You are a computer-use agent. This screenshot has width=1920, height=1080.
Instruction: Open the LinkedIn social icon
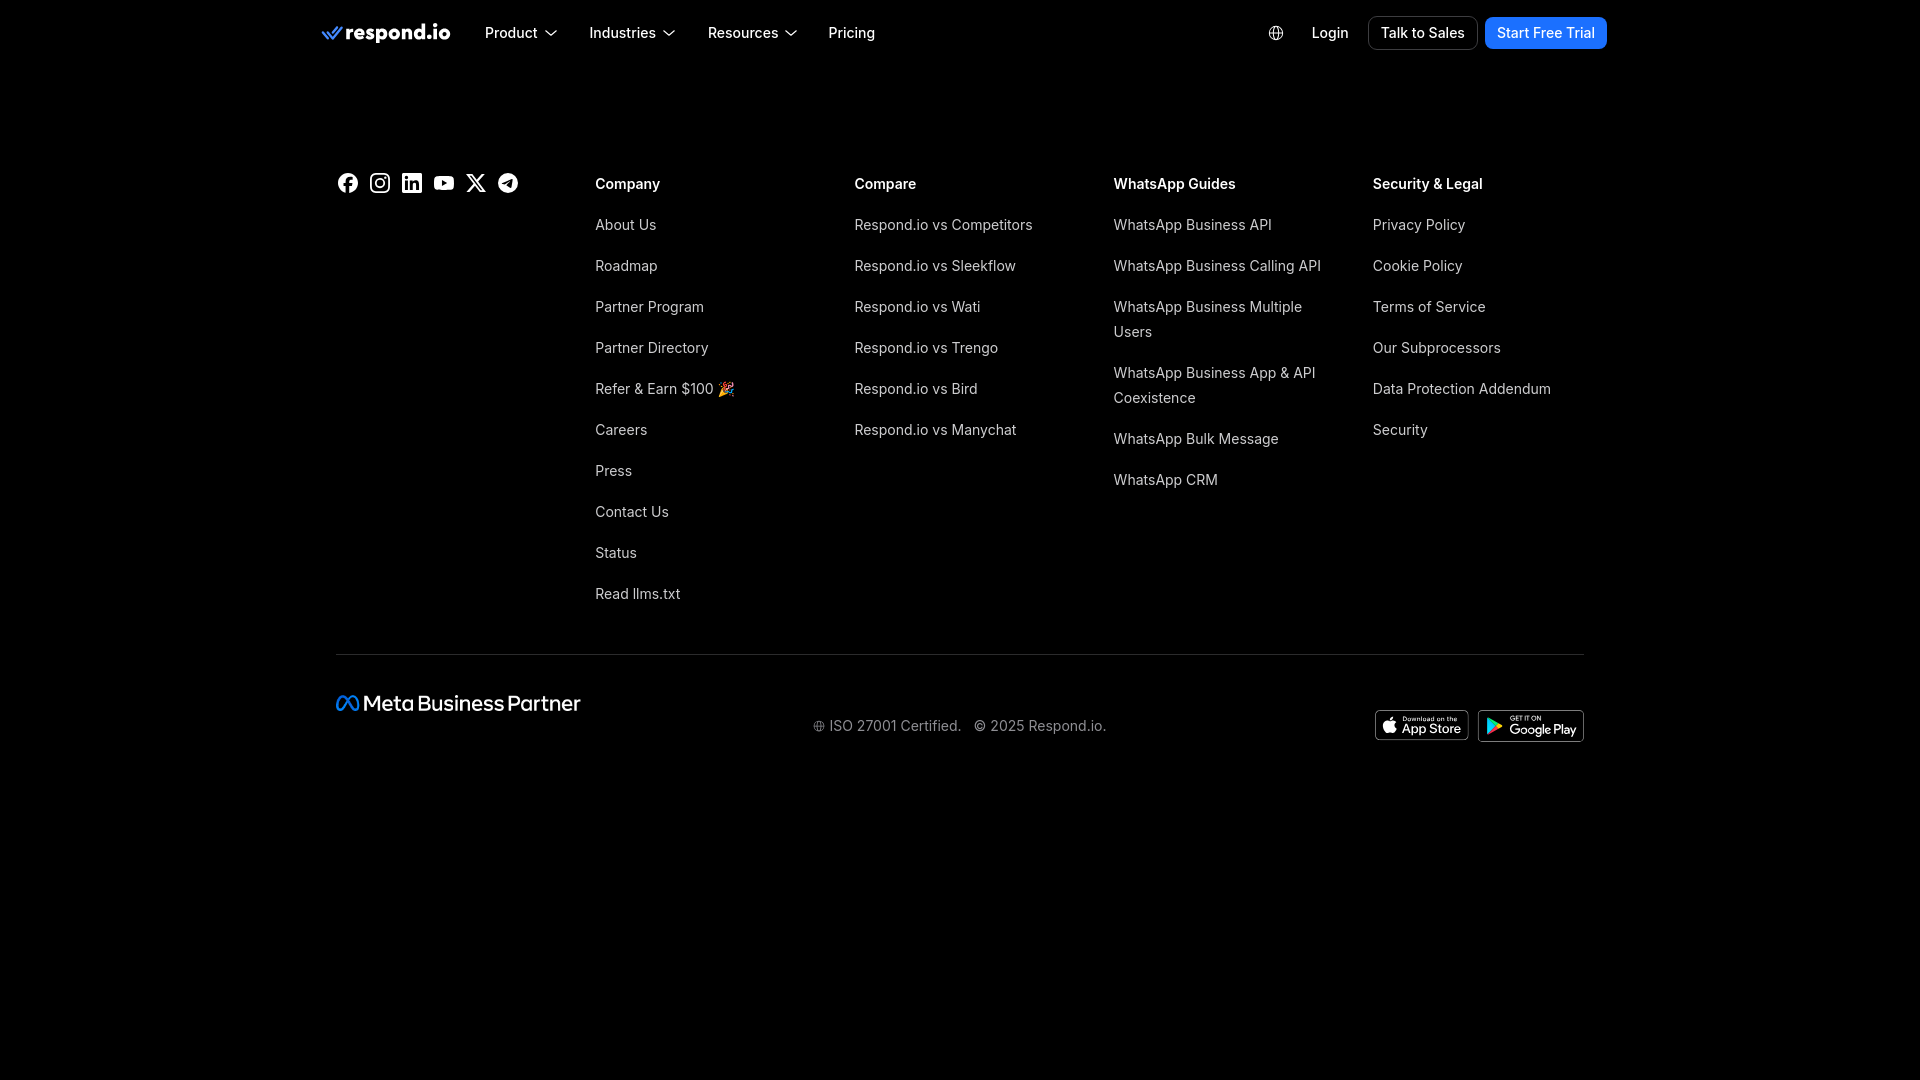pyautogui.click(x=412, y=183)
